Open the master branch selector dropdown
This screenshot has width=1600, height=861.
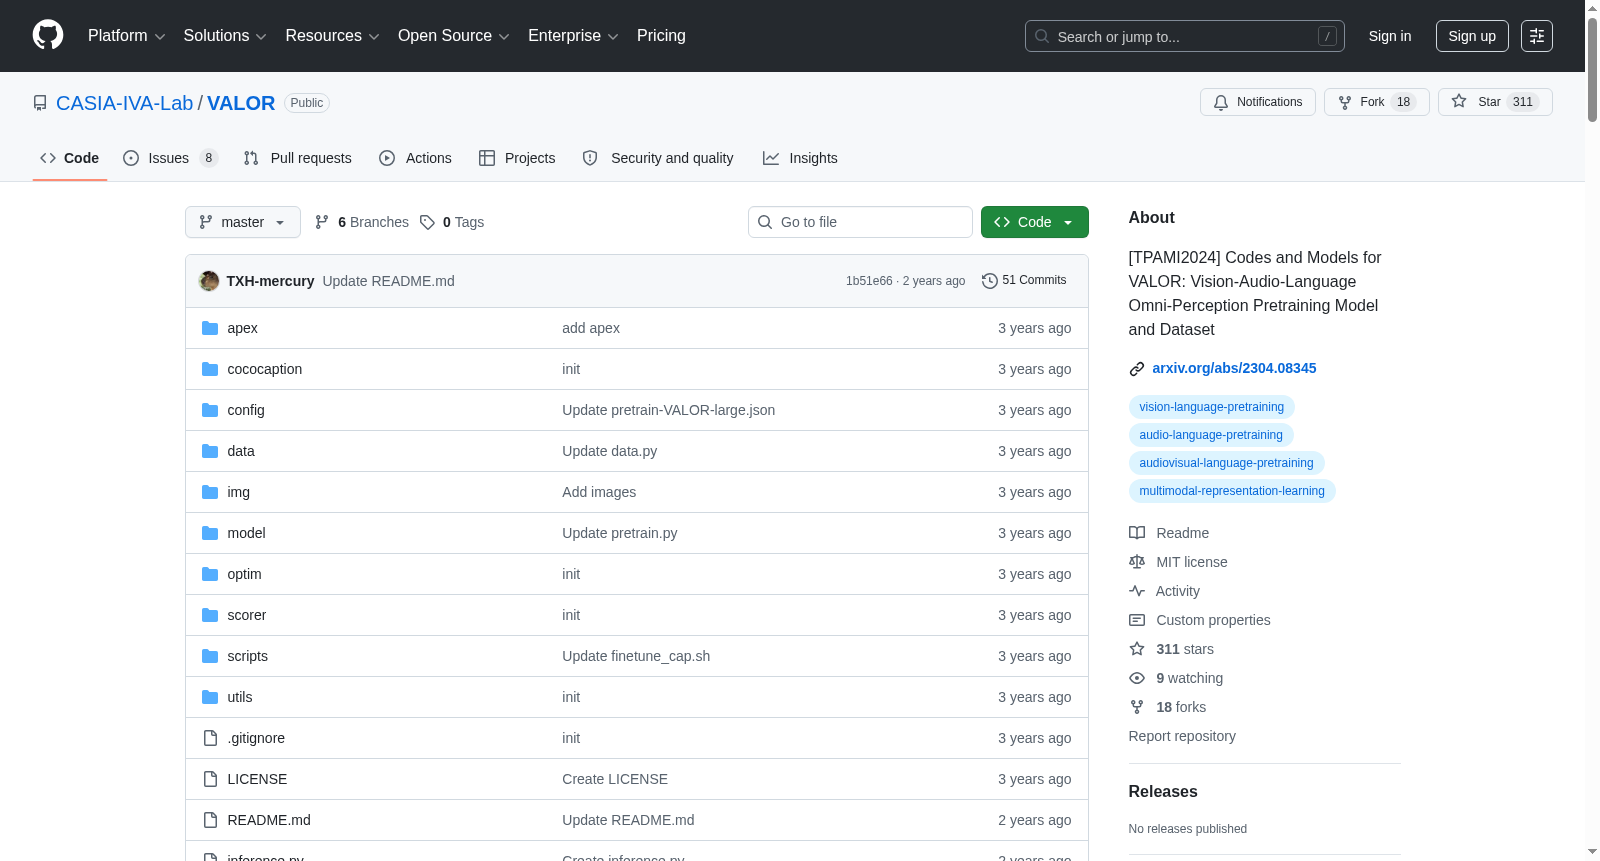243,222
